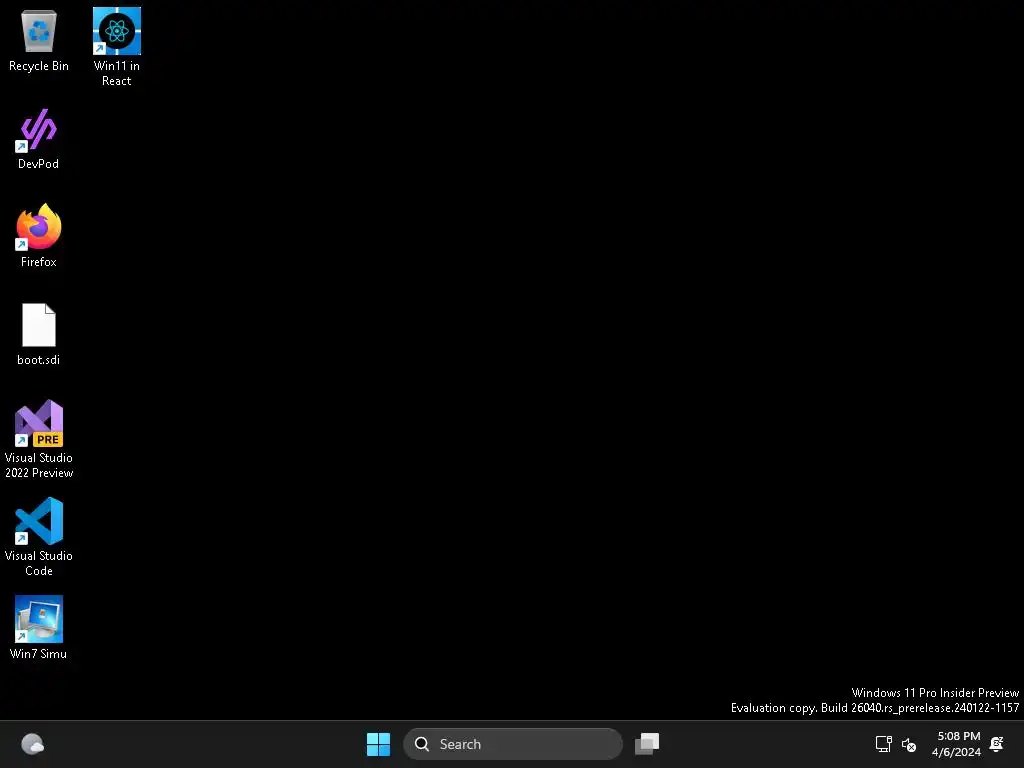Screen dimensions: 1024x768
Task: Click the muted volume tray icon
Action: coord(908,744)
